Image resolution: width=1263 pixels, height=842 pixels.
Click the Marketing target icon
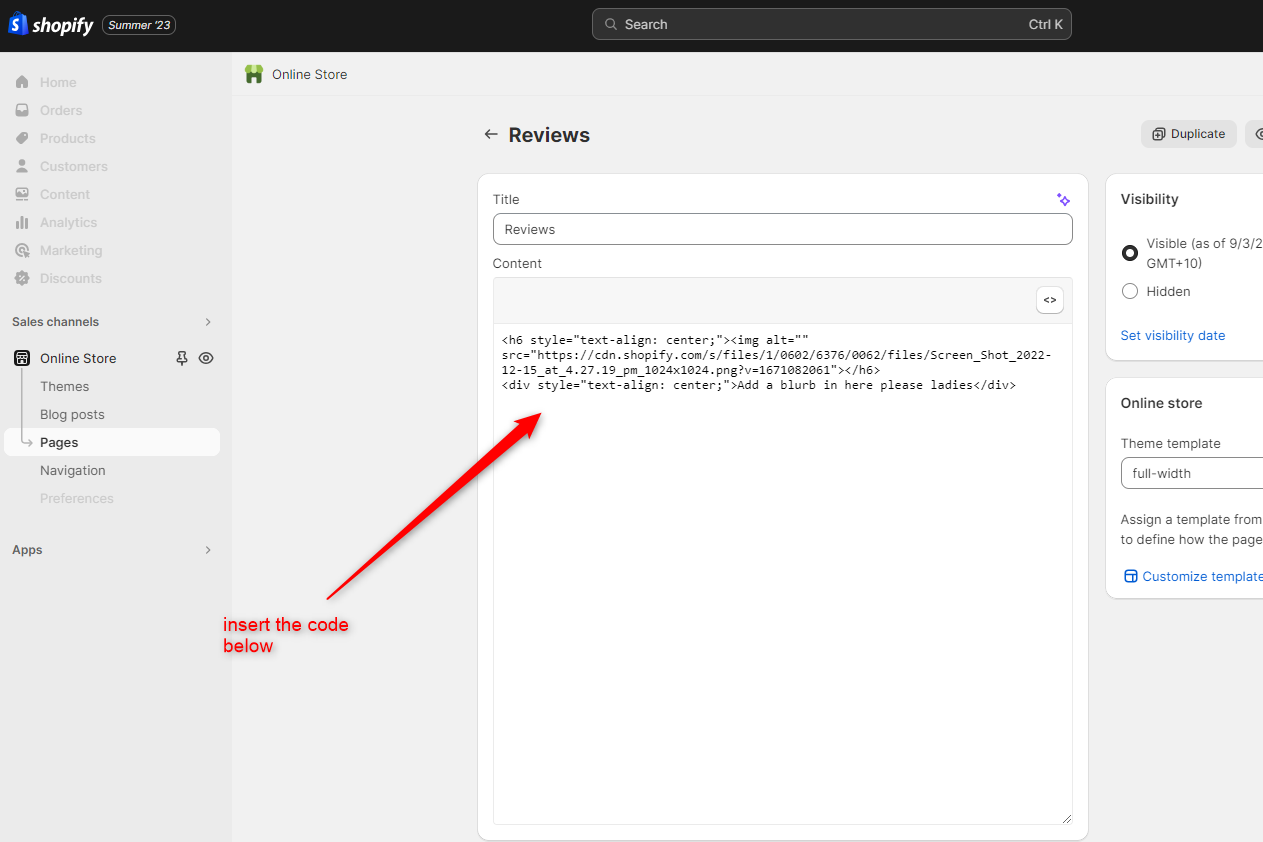pyautogui.click(x=22, y=250)
